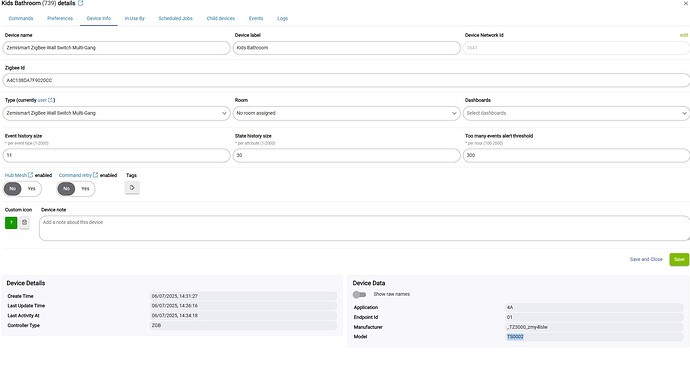Image resolution: width=690 pixels, height=374 pixels.
Task: Click the green Save button
Action: 679,260
